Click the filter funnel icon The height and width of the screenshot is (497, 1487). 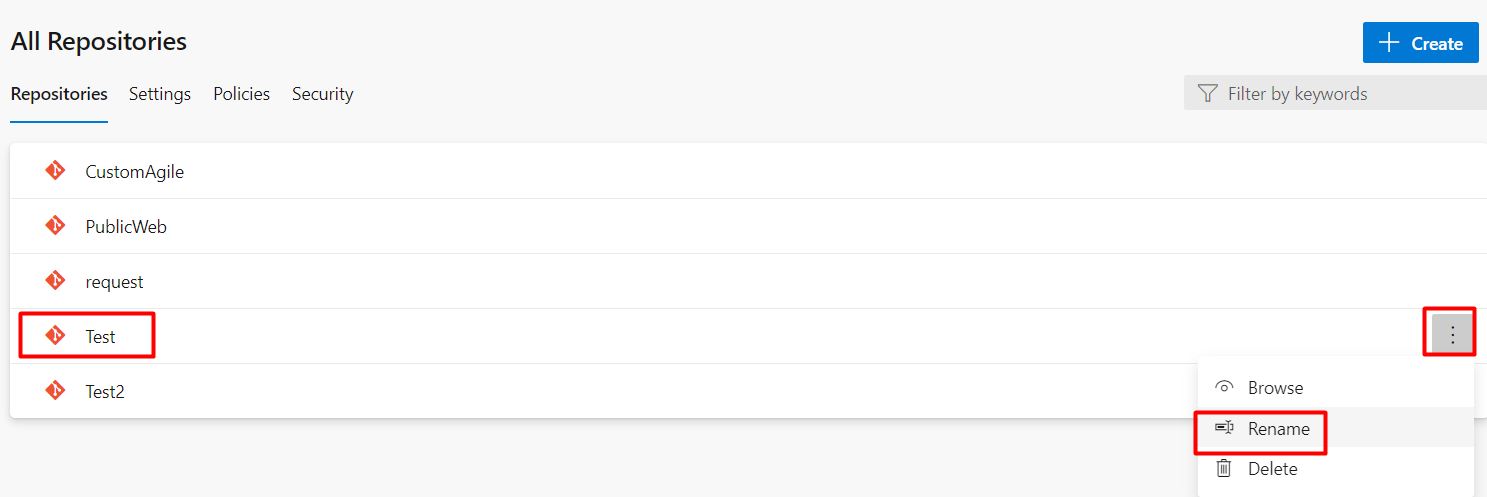click(1207, 93)
